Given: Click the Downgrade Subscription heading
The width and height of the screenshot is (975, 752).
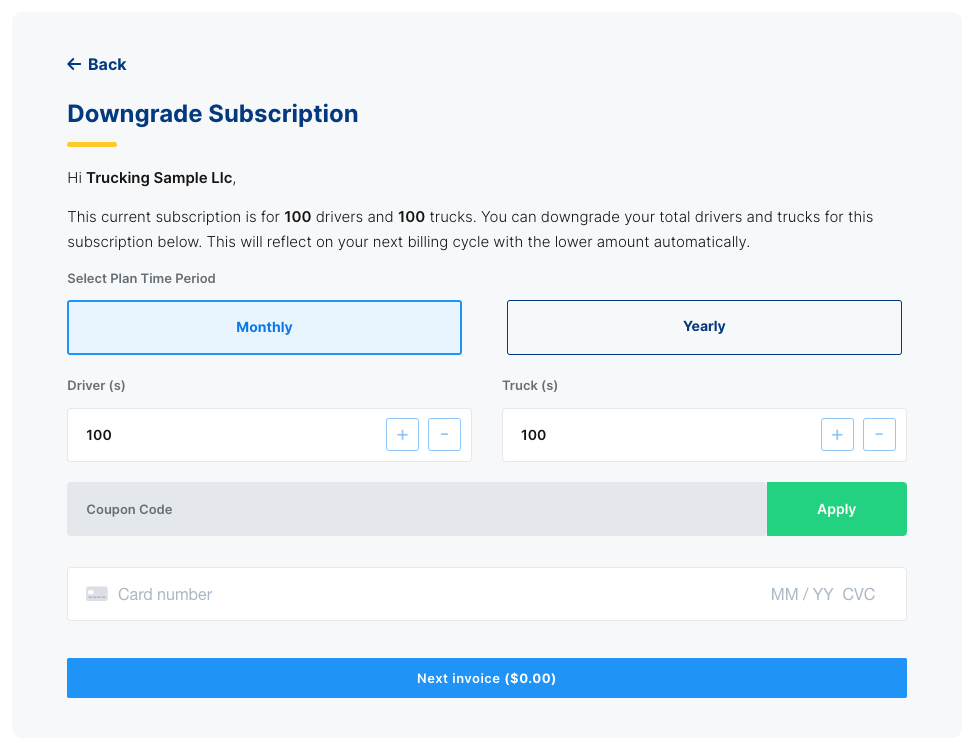Looking at the screenshot, I should (213, 114).
